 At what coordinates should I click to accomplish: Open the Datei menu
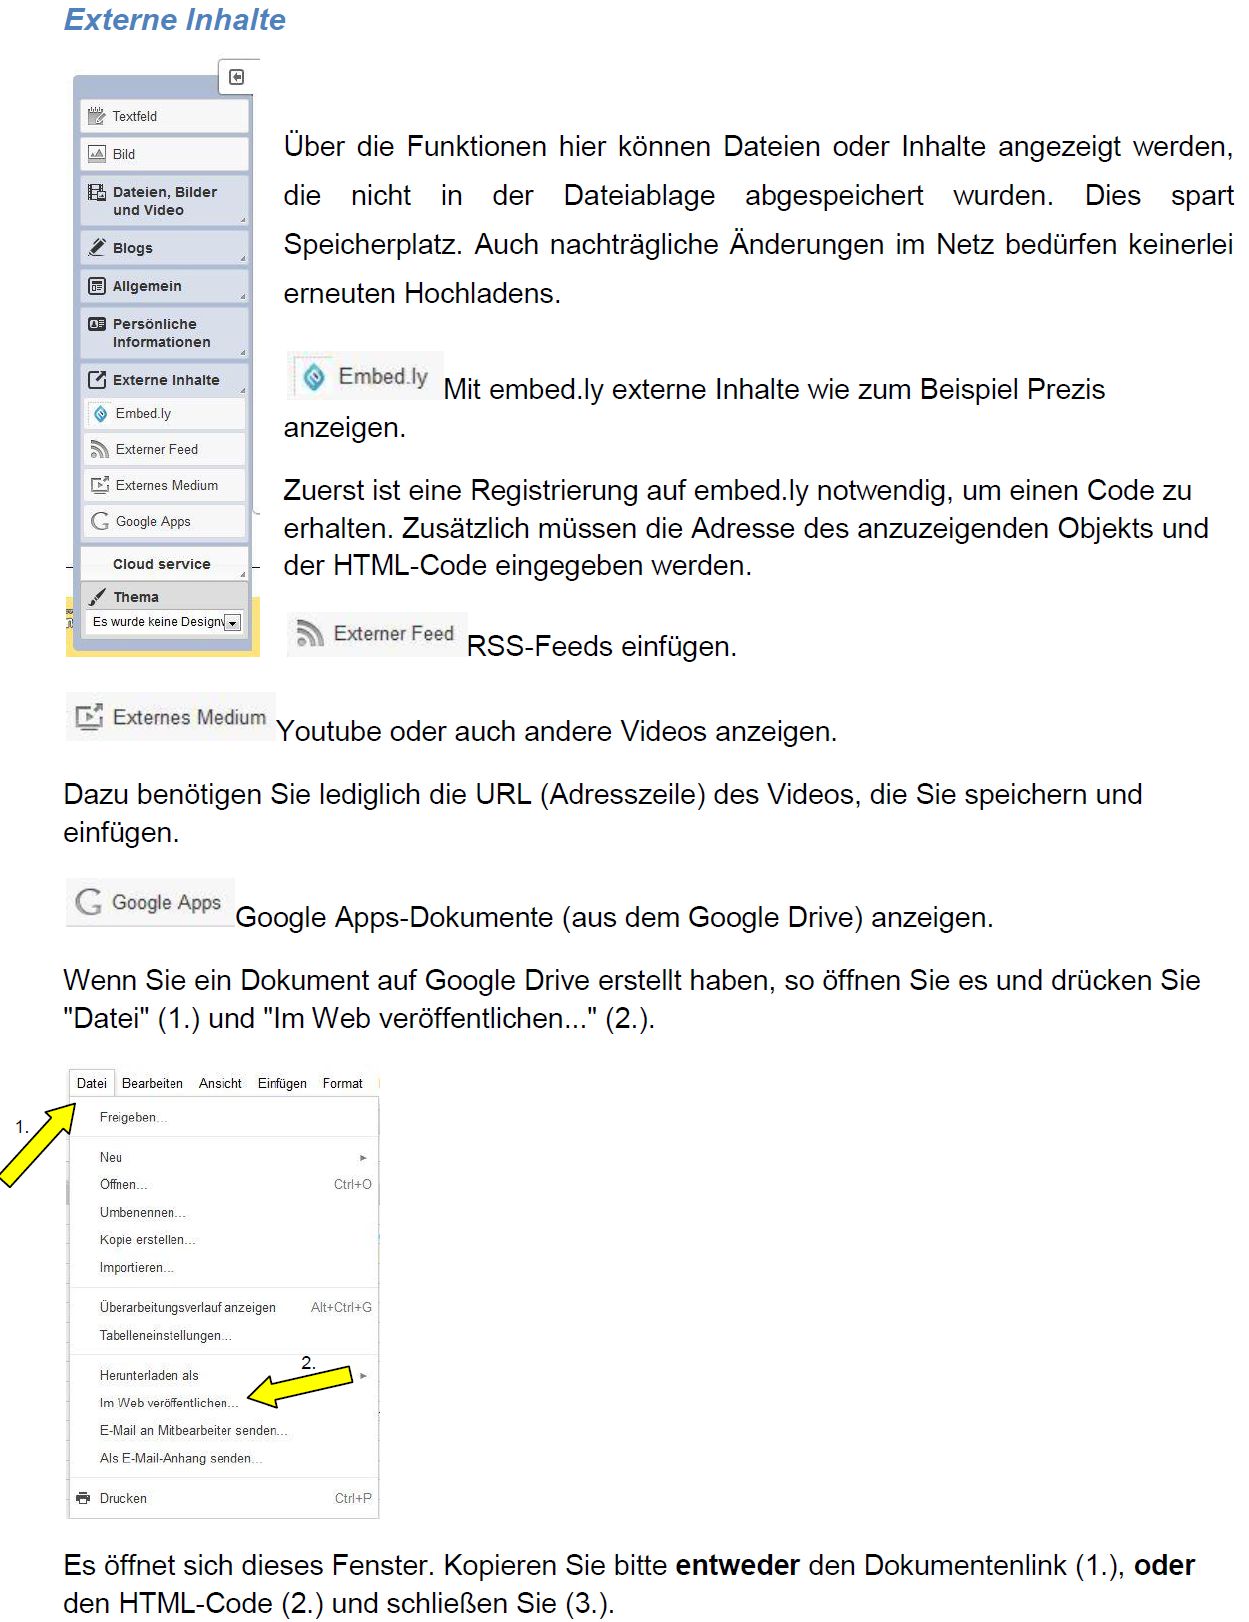pos(91,1083)
